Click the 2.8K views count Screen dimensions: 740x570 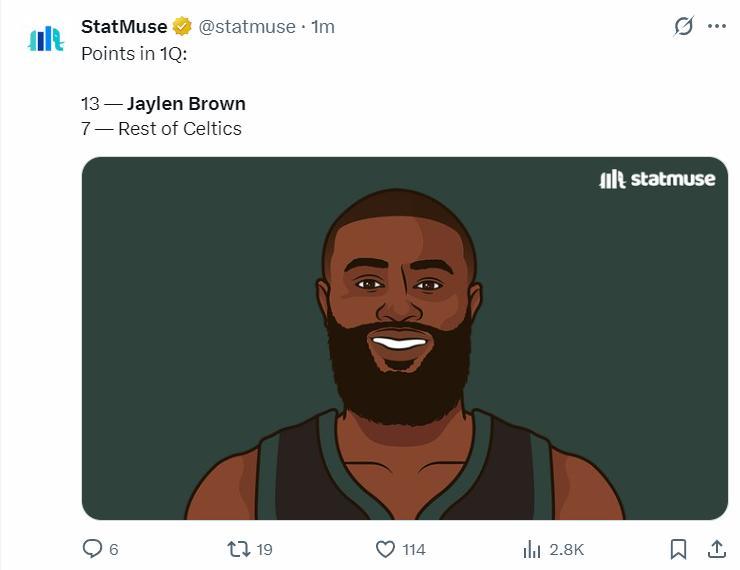coord(566,549)
